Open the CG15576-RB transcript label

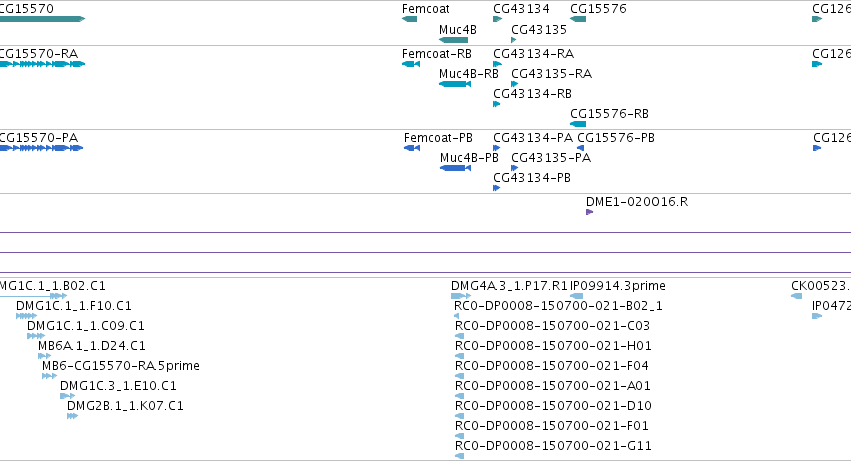pos(609,114)
